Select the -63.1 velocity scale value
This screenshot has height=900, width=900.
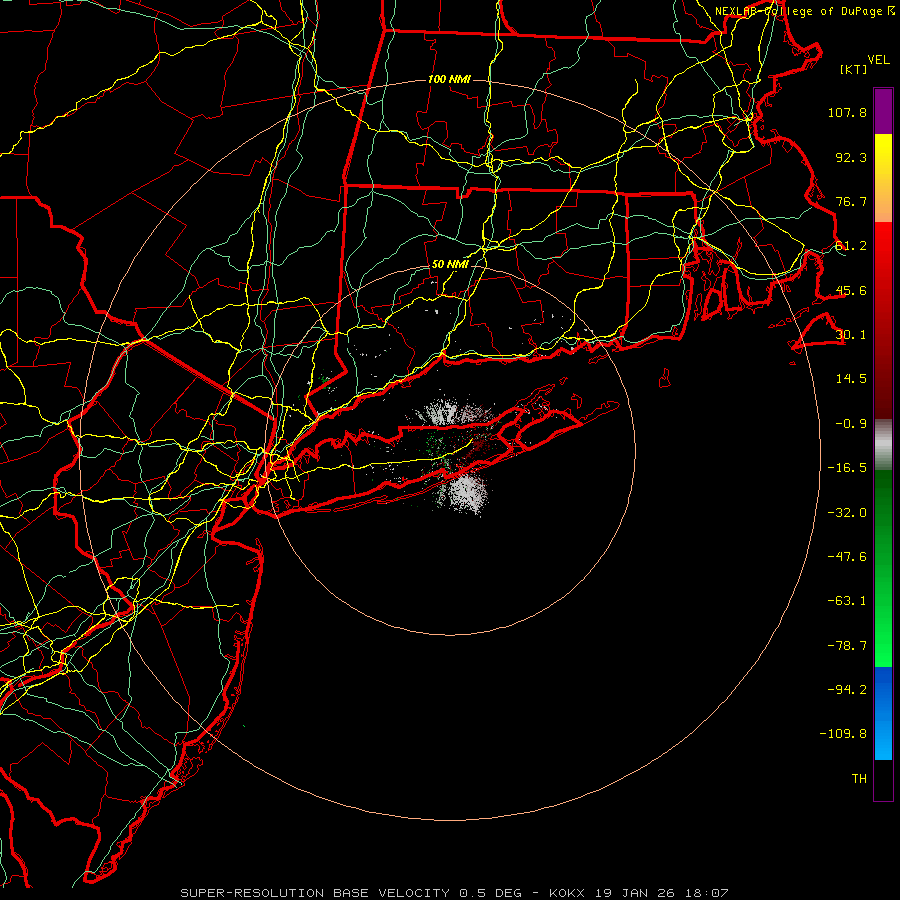pyautogui.click(x=847, y=601)
